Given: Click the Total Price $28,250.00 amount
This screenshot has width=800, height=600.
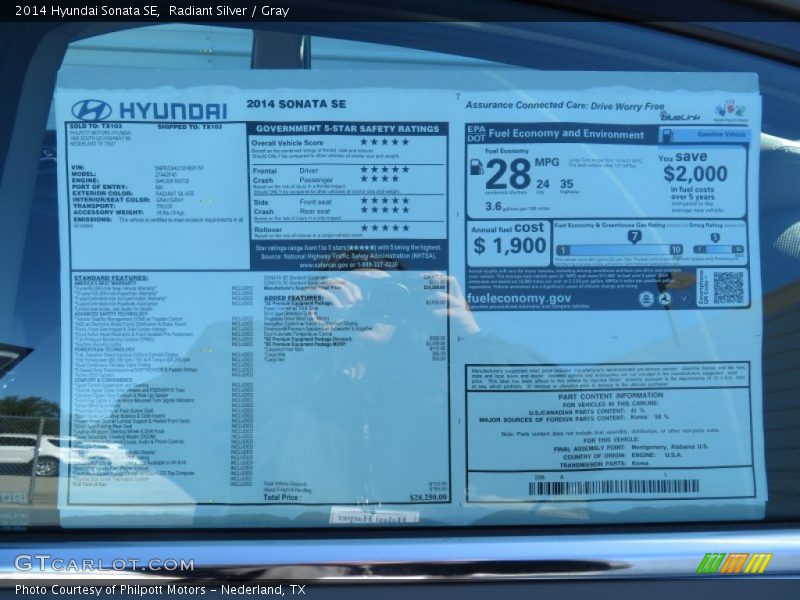Looking at the screenshot, I should pyautogui.click(x=429, y=497).
